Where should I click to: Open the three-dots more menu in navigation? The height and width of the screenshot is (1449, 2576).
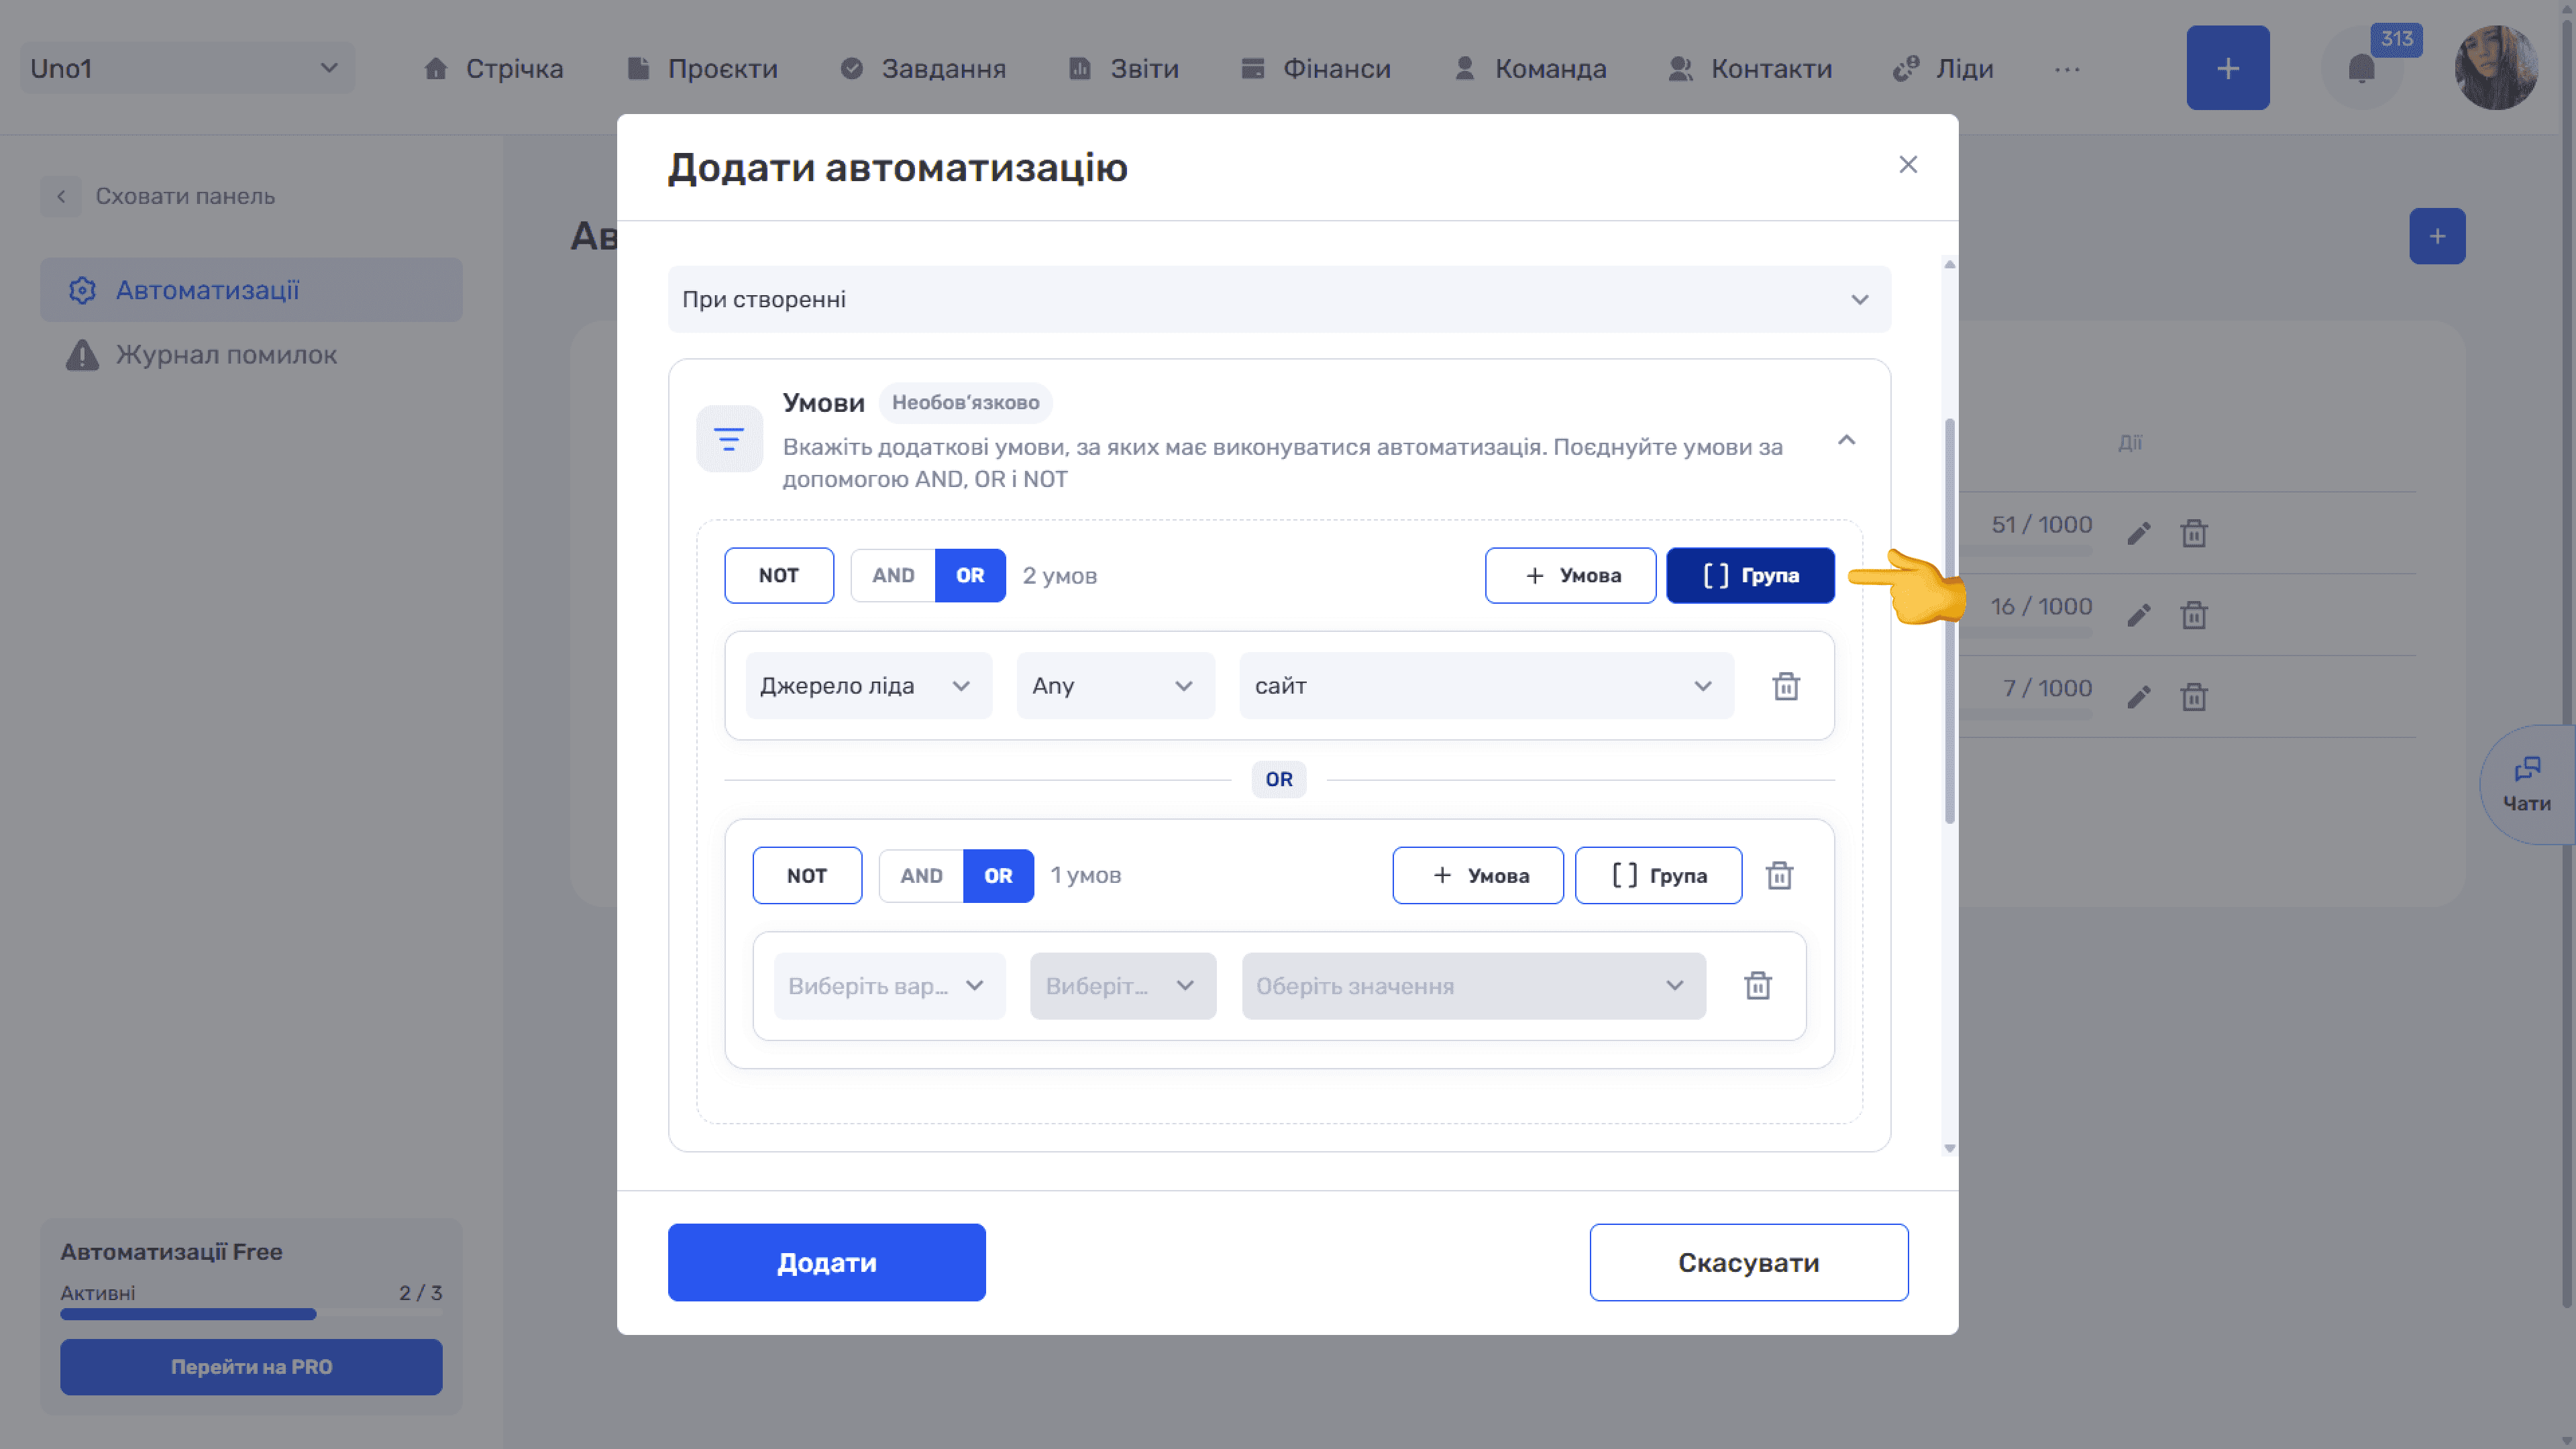pyautogui.click(x=2067, y=69)
